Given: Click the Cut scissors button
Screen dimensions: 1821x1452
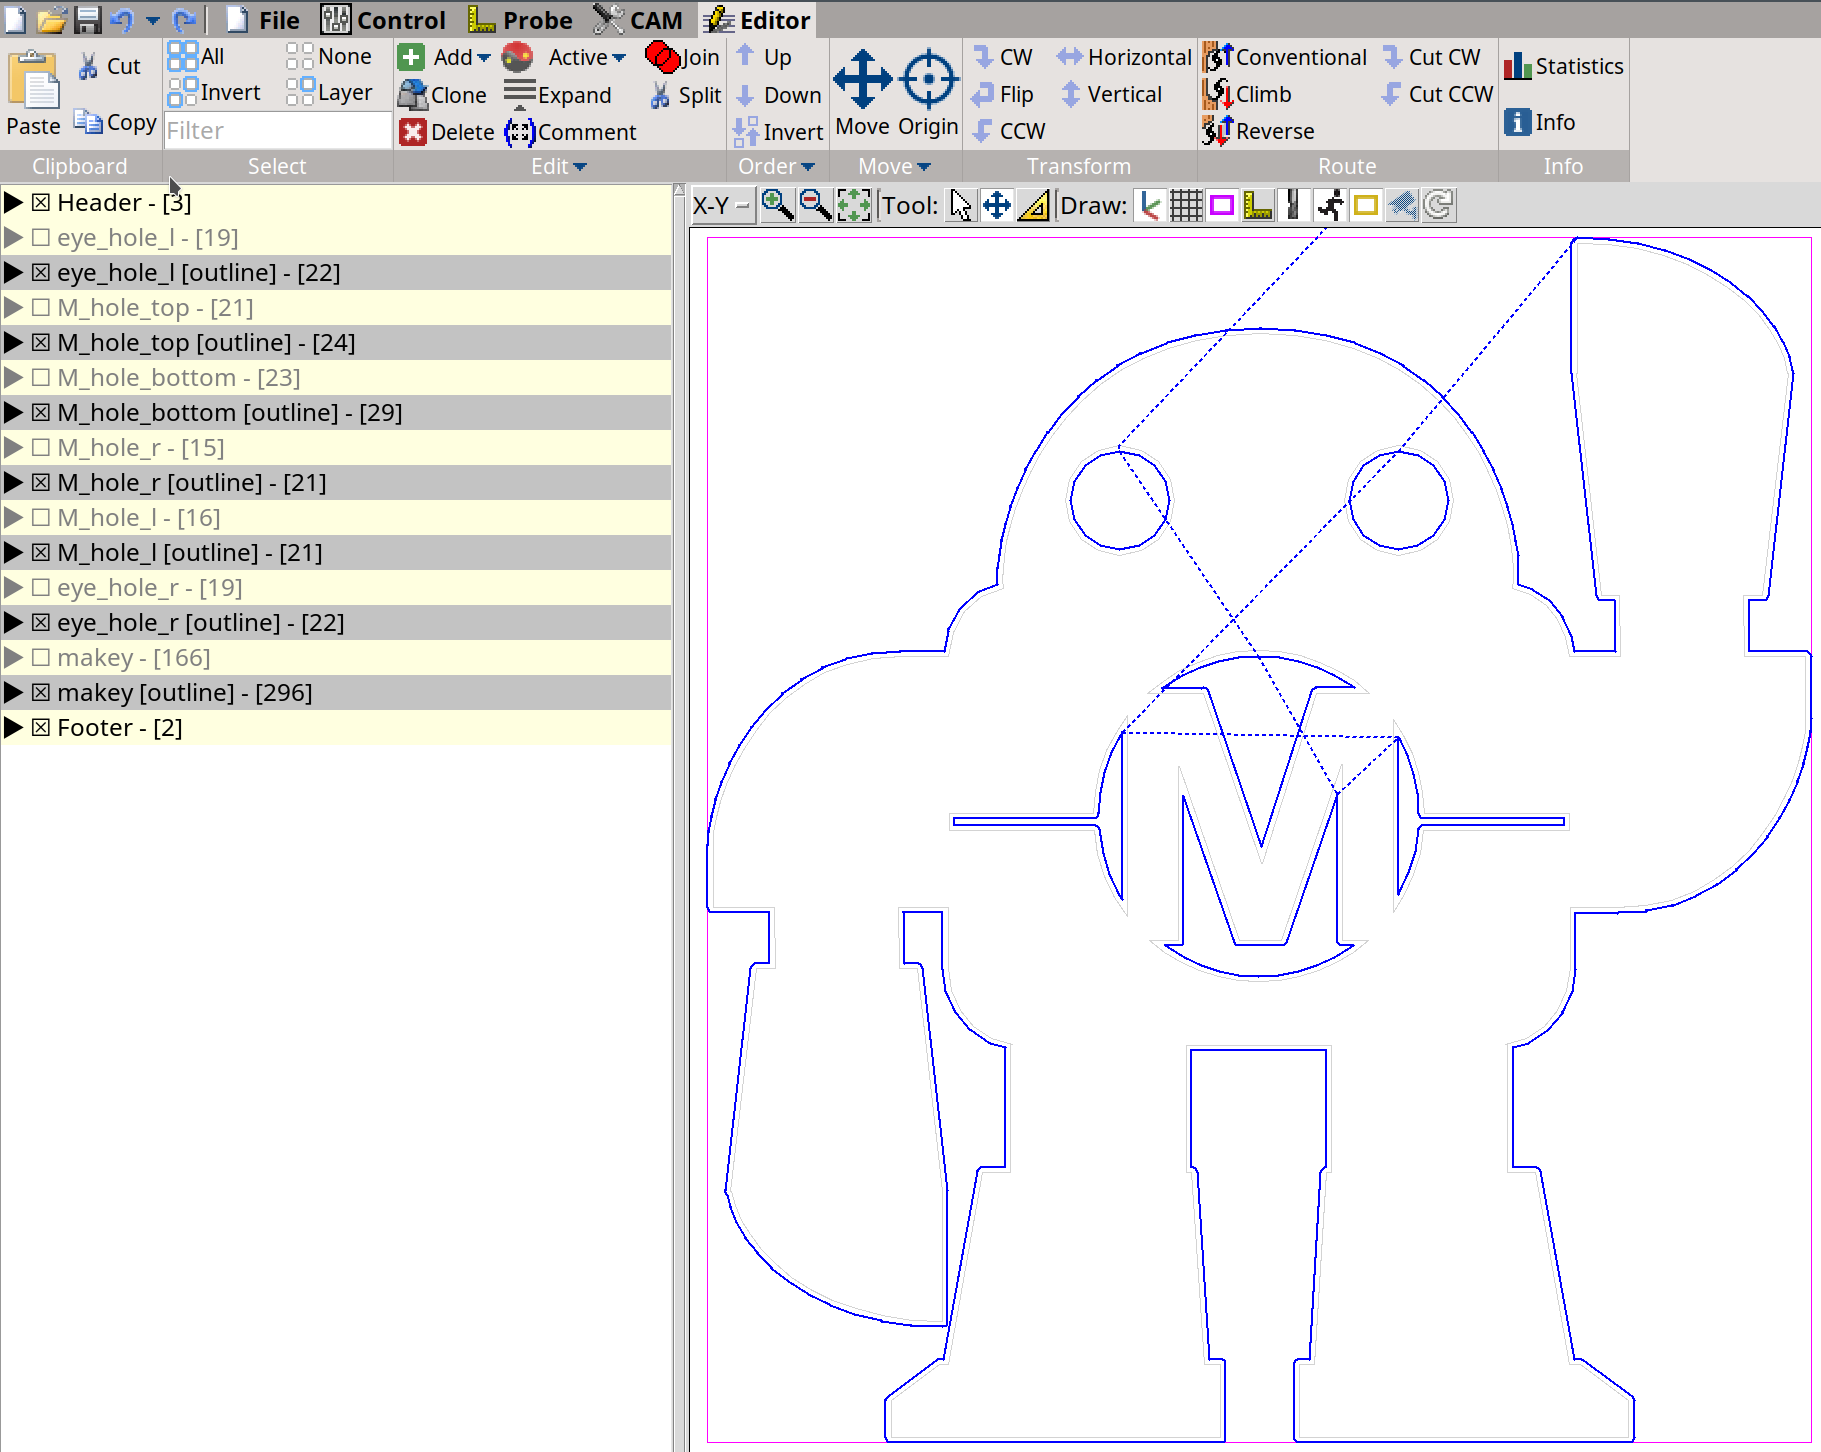Looking at the screenshot, I should pos(110,66).
